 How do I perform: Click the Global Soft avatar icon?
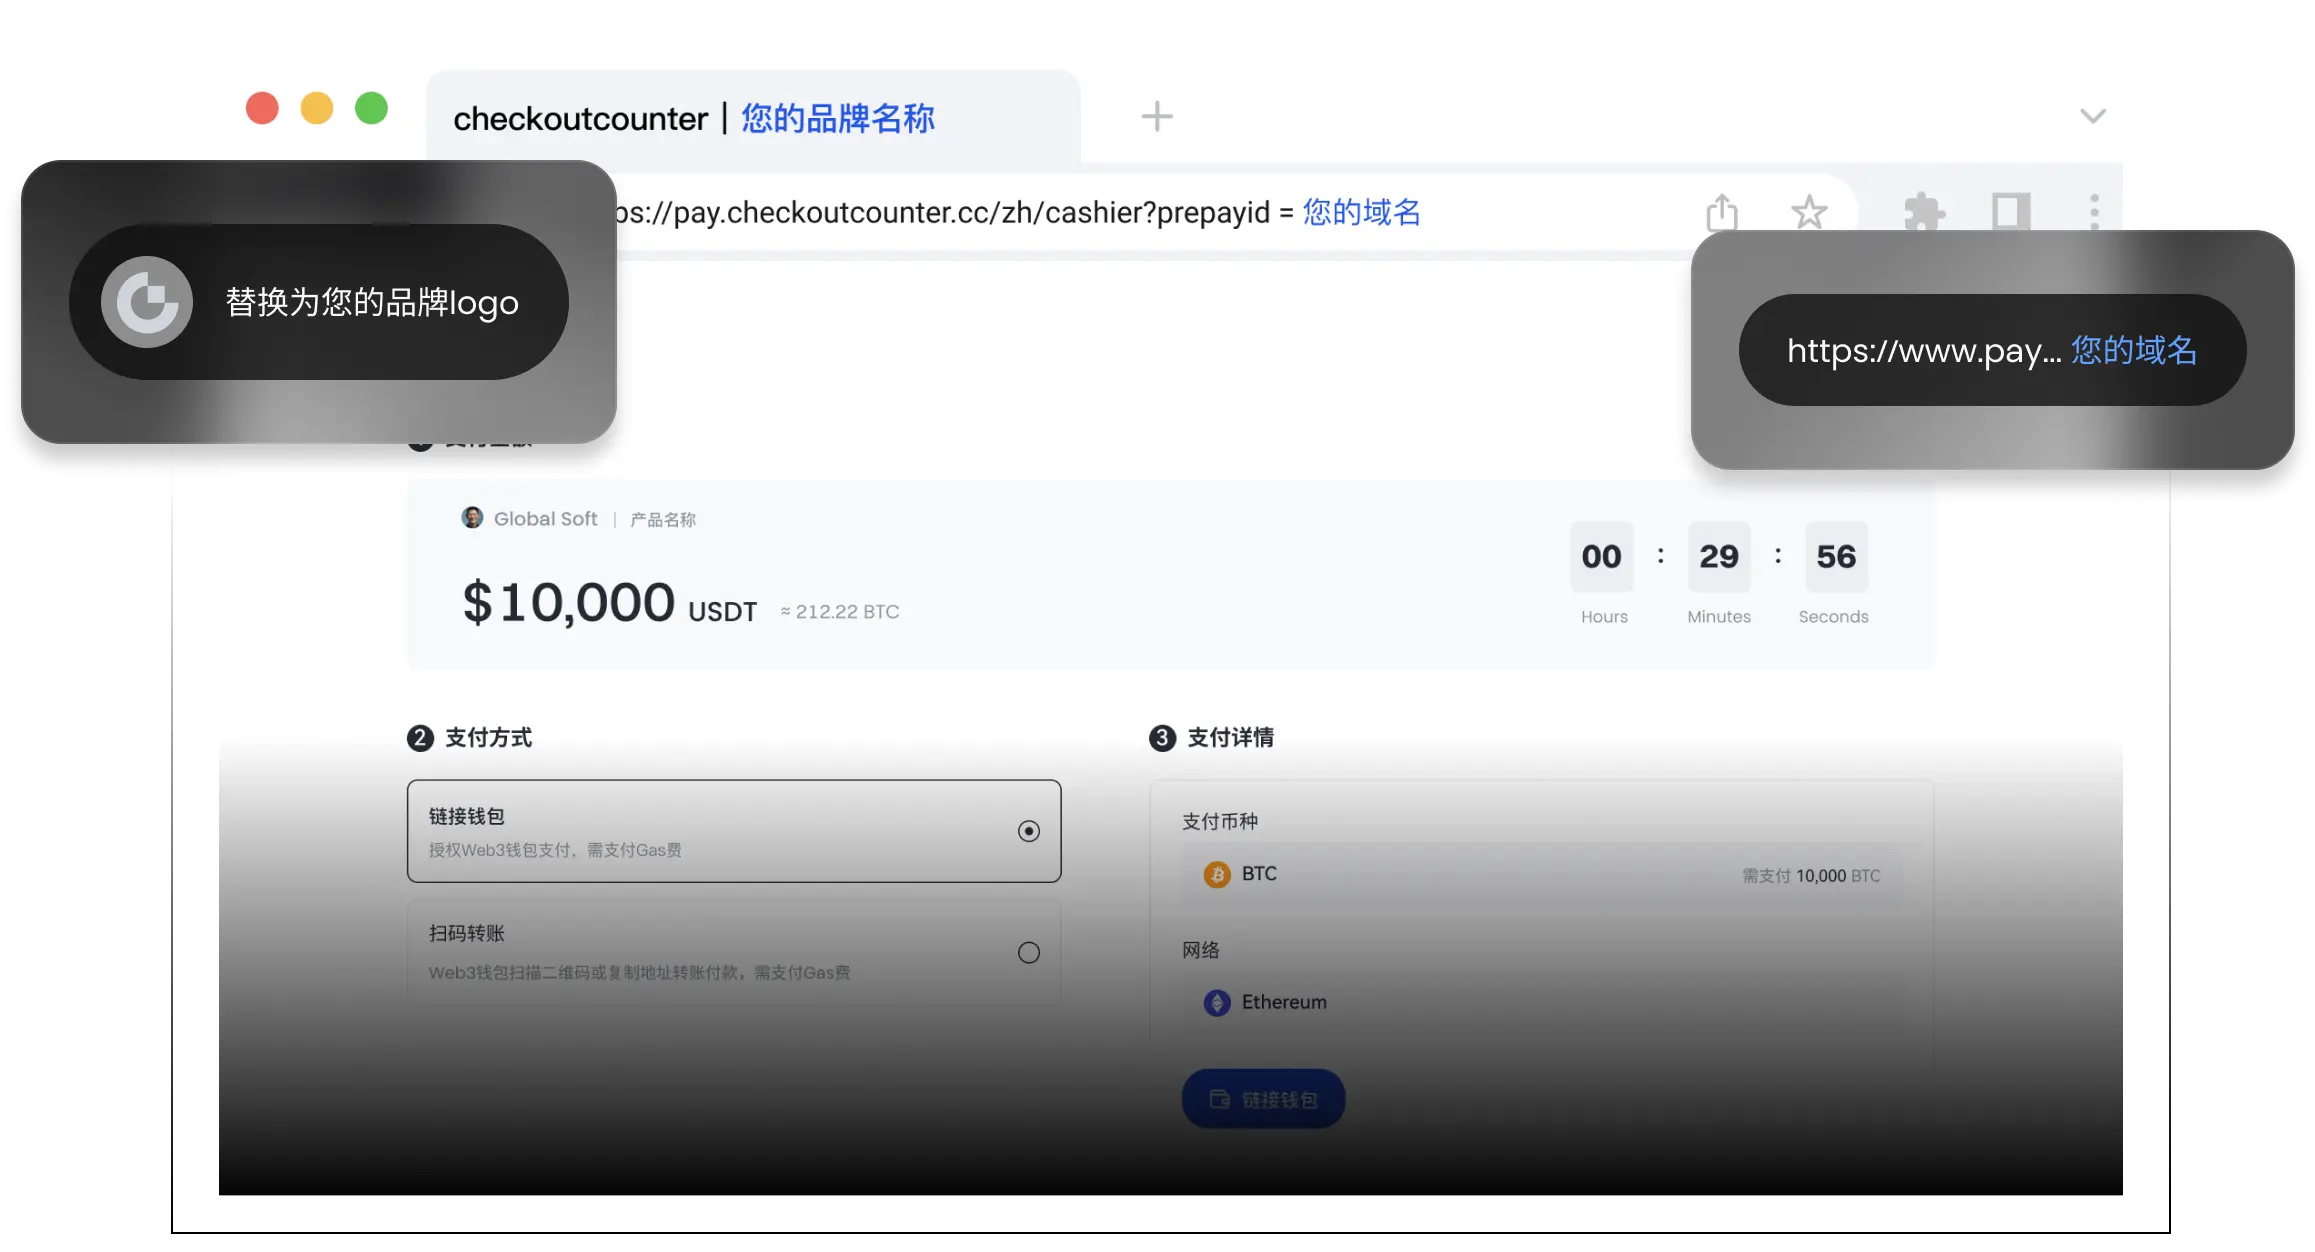pos(471,518)
